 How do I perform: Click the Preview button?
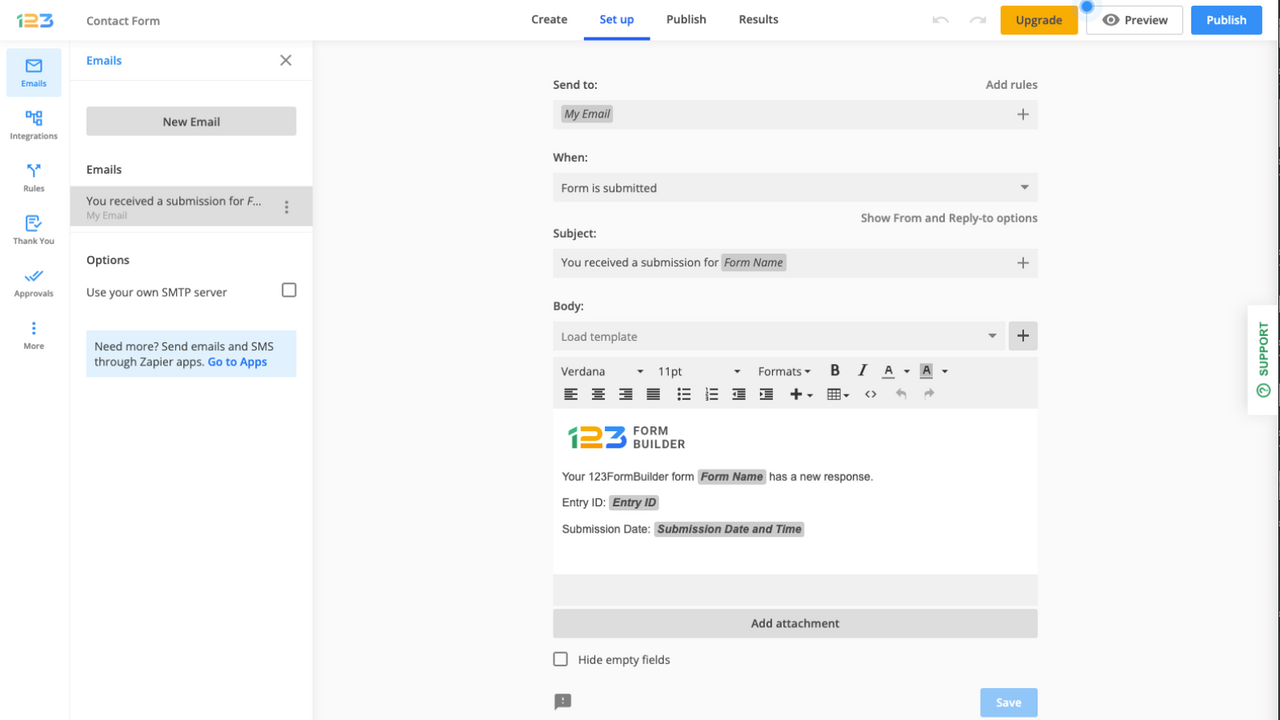(1134, 20)
